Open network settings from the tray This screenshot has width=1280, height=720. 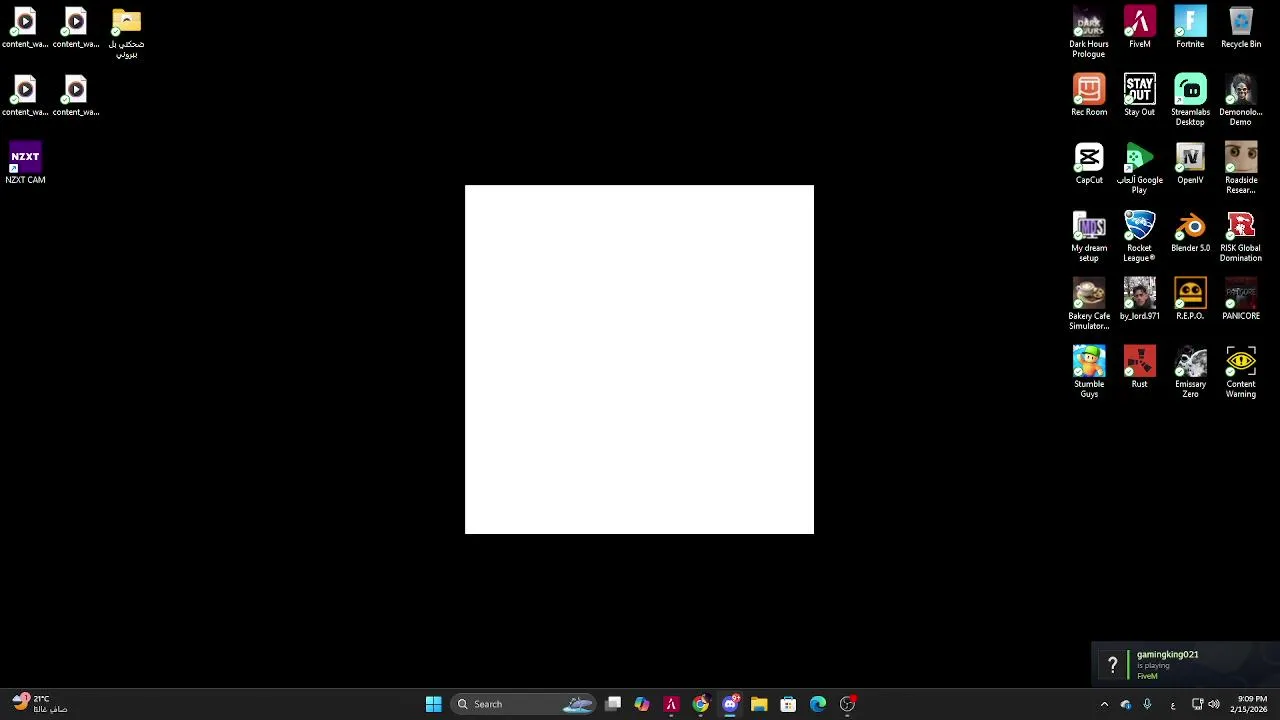coord(1197,704)
